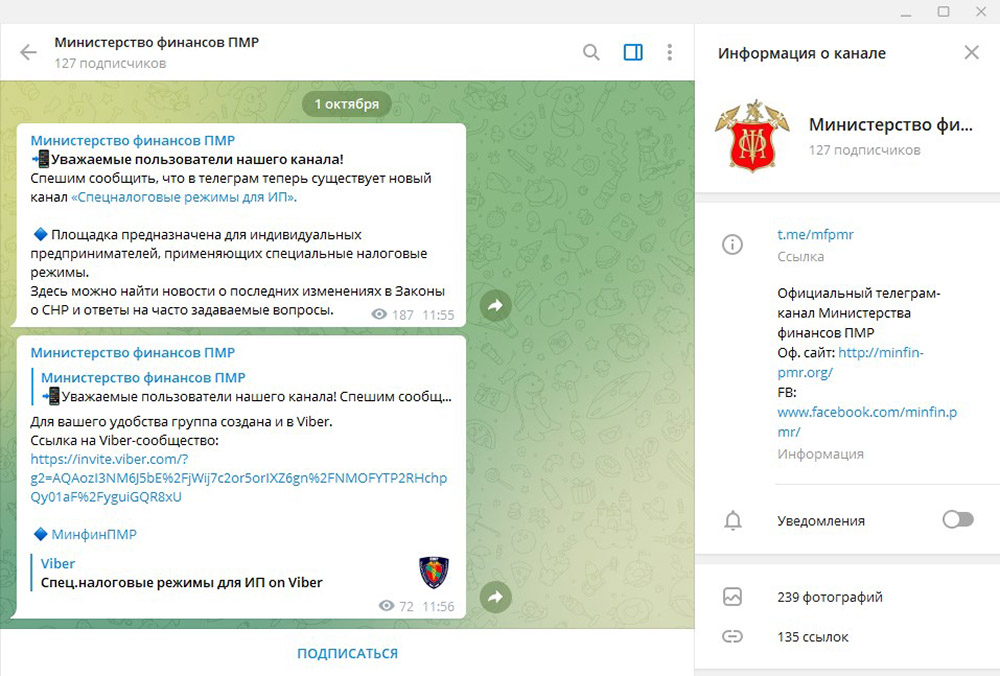This screenshot has height=676, width=1000.
Task: Forward the 11:55 message via share arrow
Action: 496,306
